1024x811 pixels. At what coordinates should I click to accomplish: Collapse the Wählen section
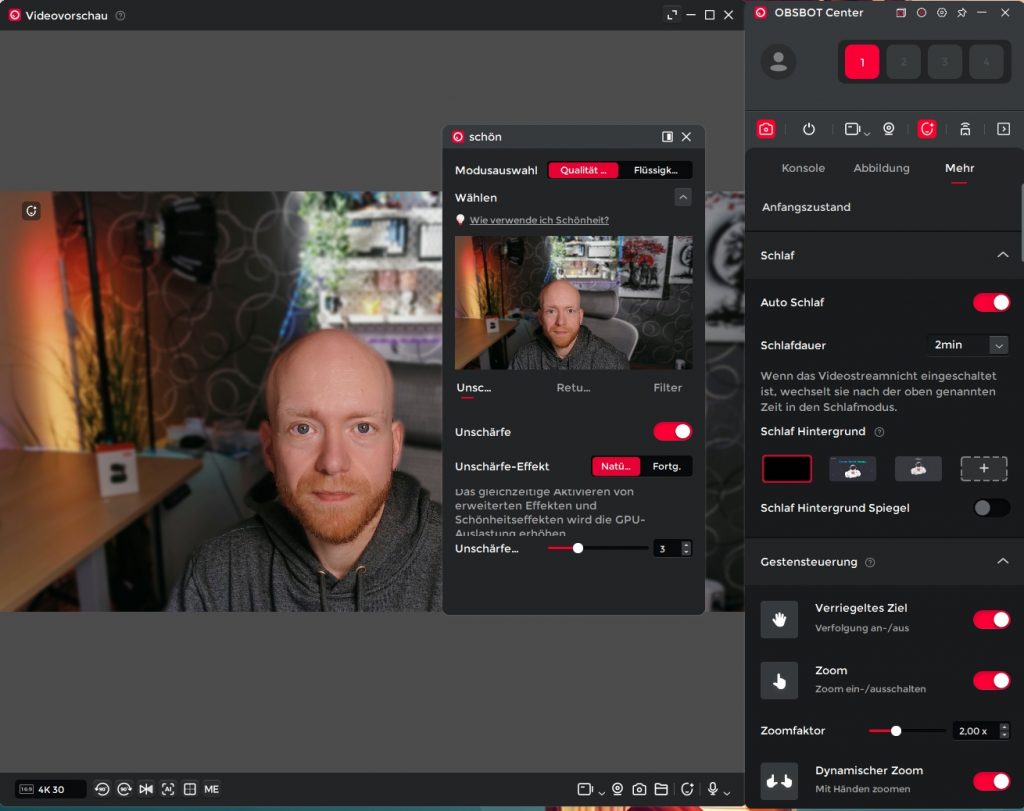pyautogui.click(x=682, y=197)
